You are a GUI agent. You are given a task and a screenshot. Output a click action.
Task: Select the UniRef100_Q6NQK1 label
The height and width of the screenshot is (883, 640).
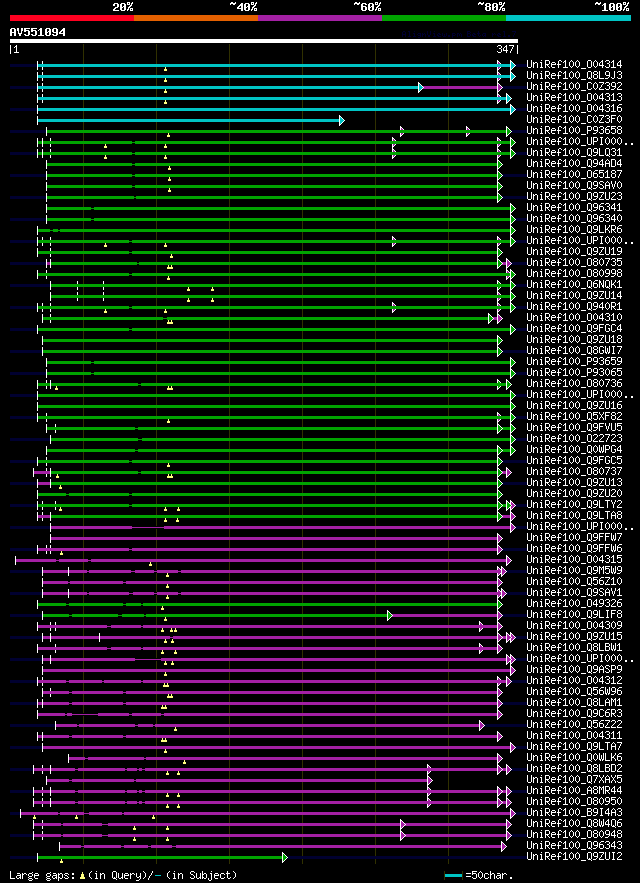tap(574, 284)
